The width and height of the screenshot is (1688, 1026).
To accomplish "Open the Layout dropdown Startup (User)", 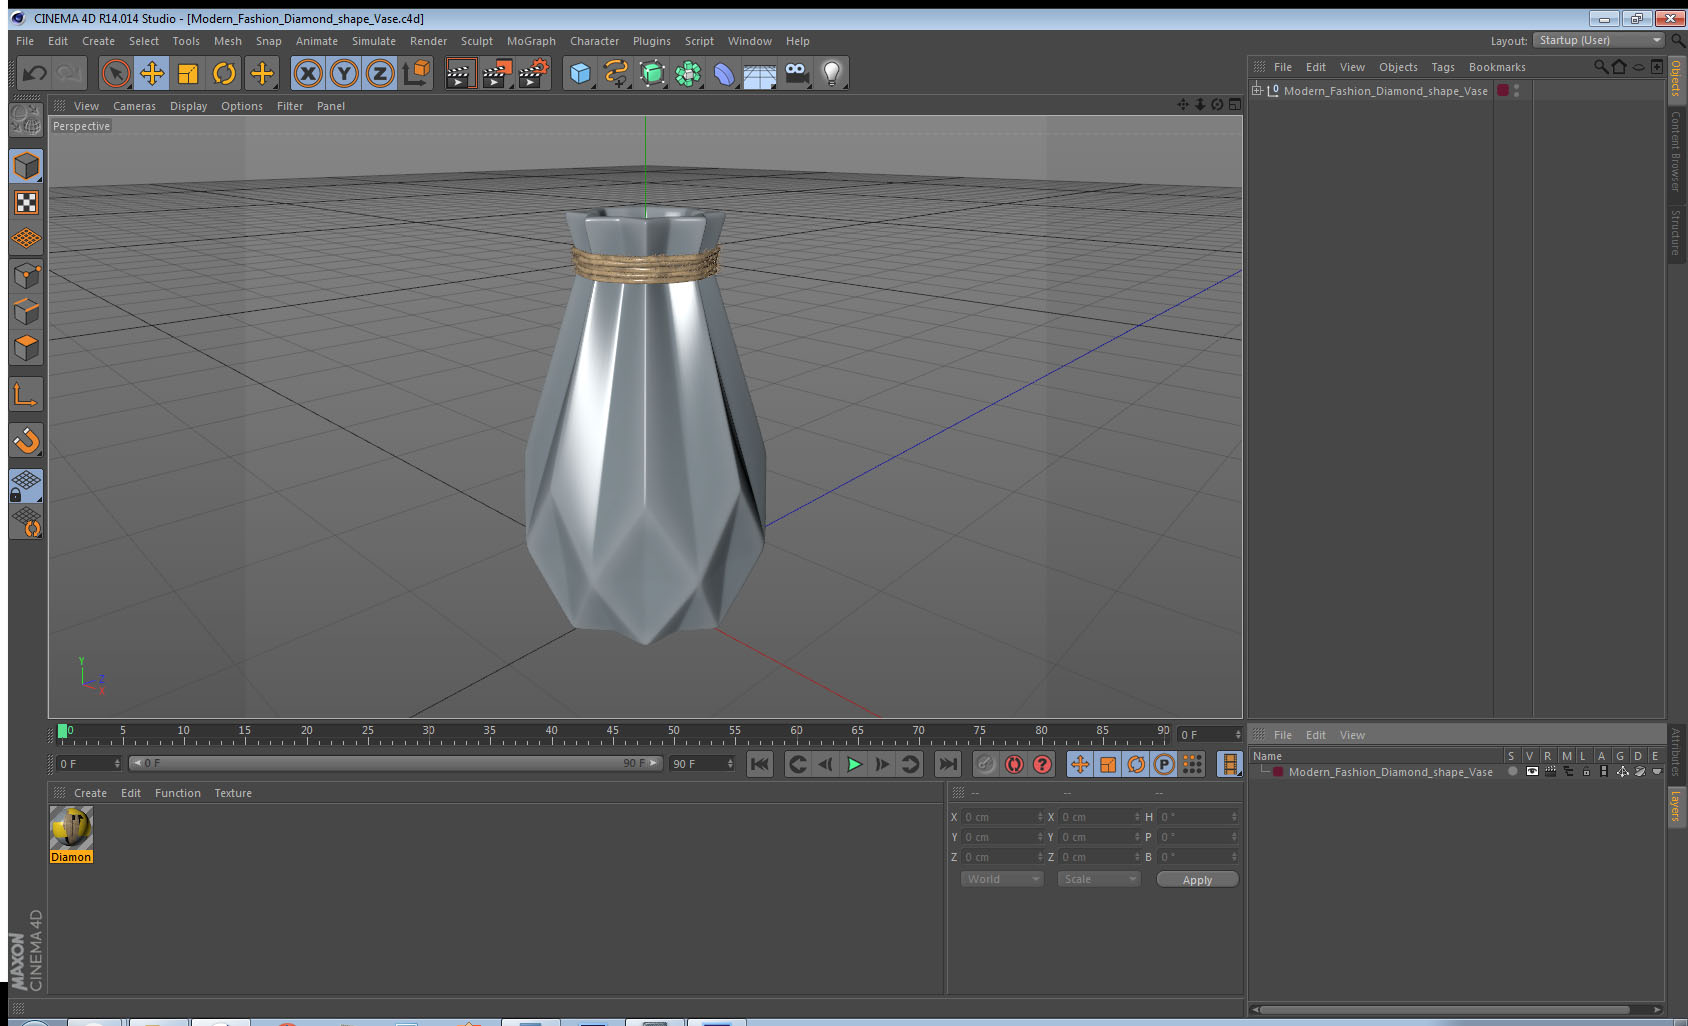I will [x=1600, y=40].
